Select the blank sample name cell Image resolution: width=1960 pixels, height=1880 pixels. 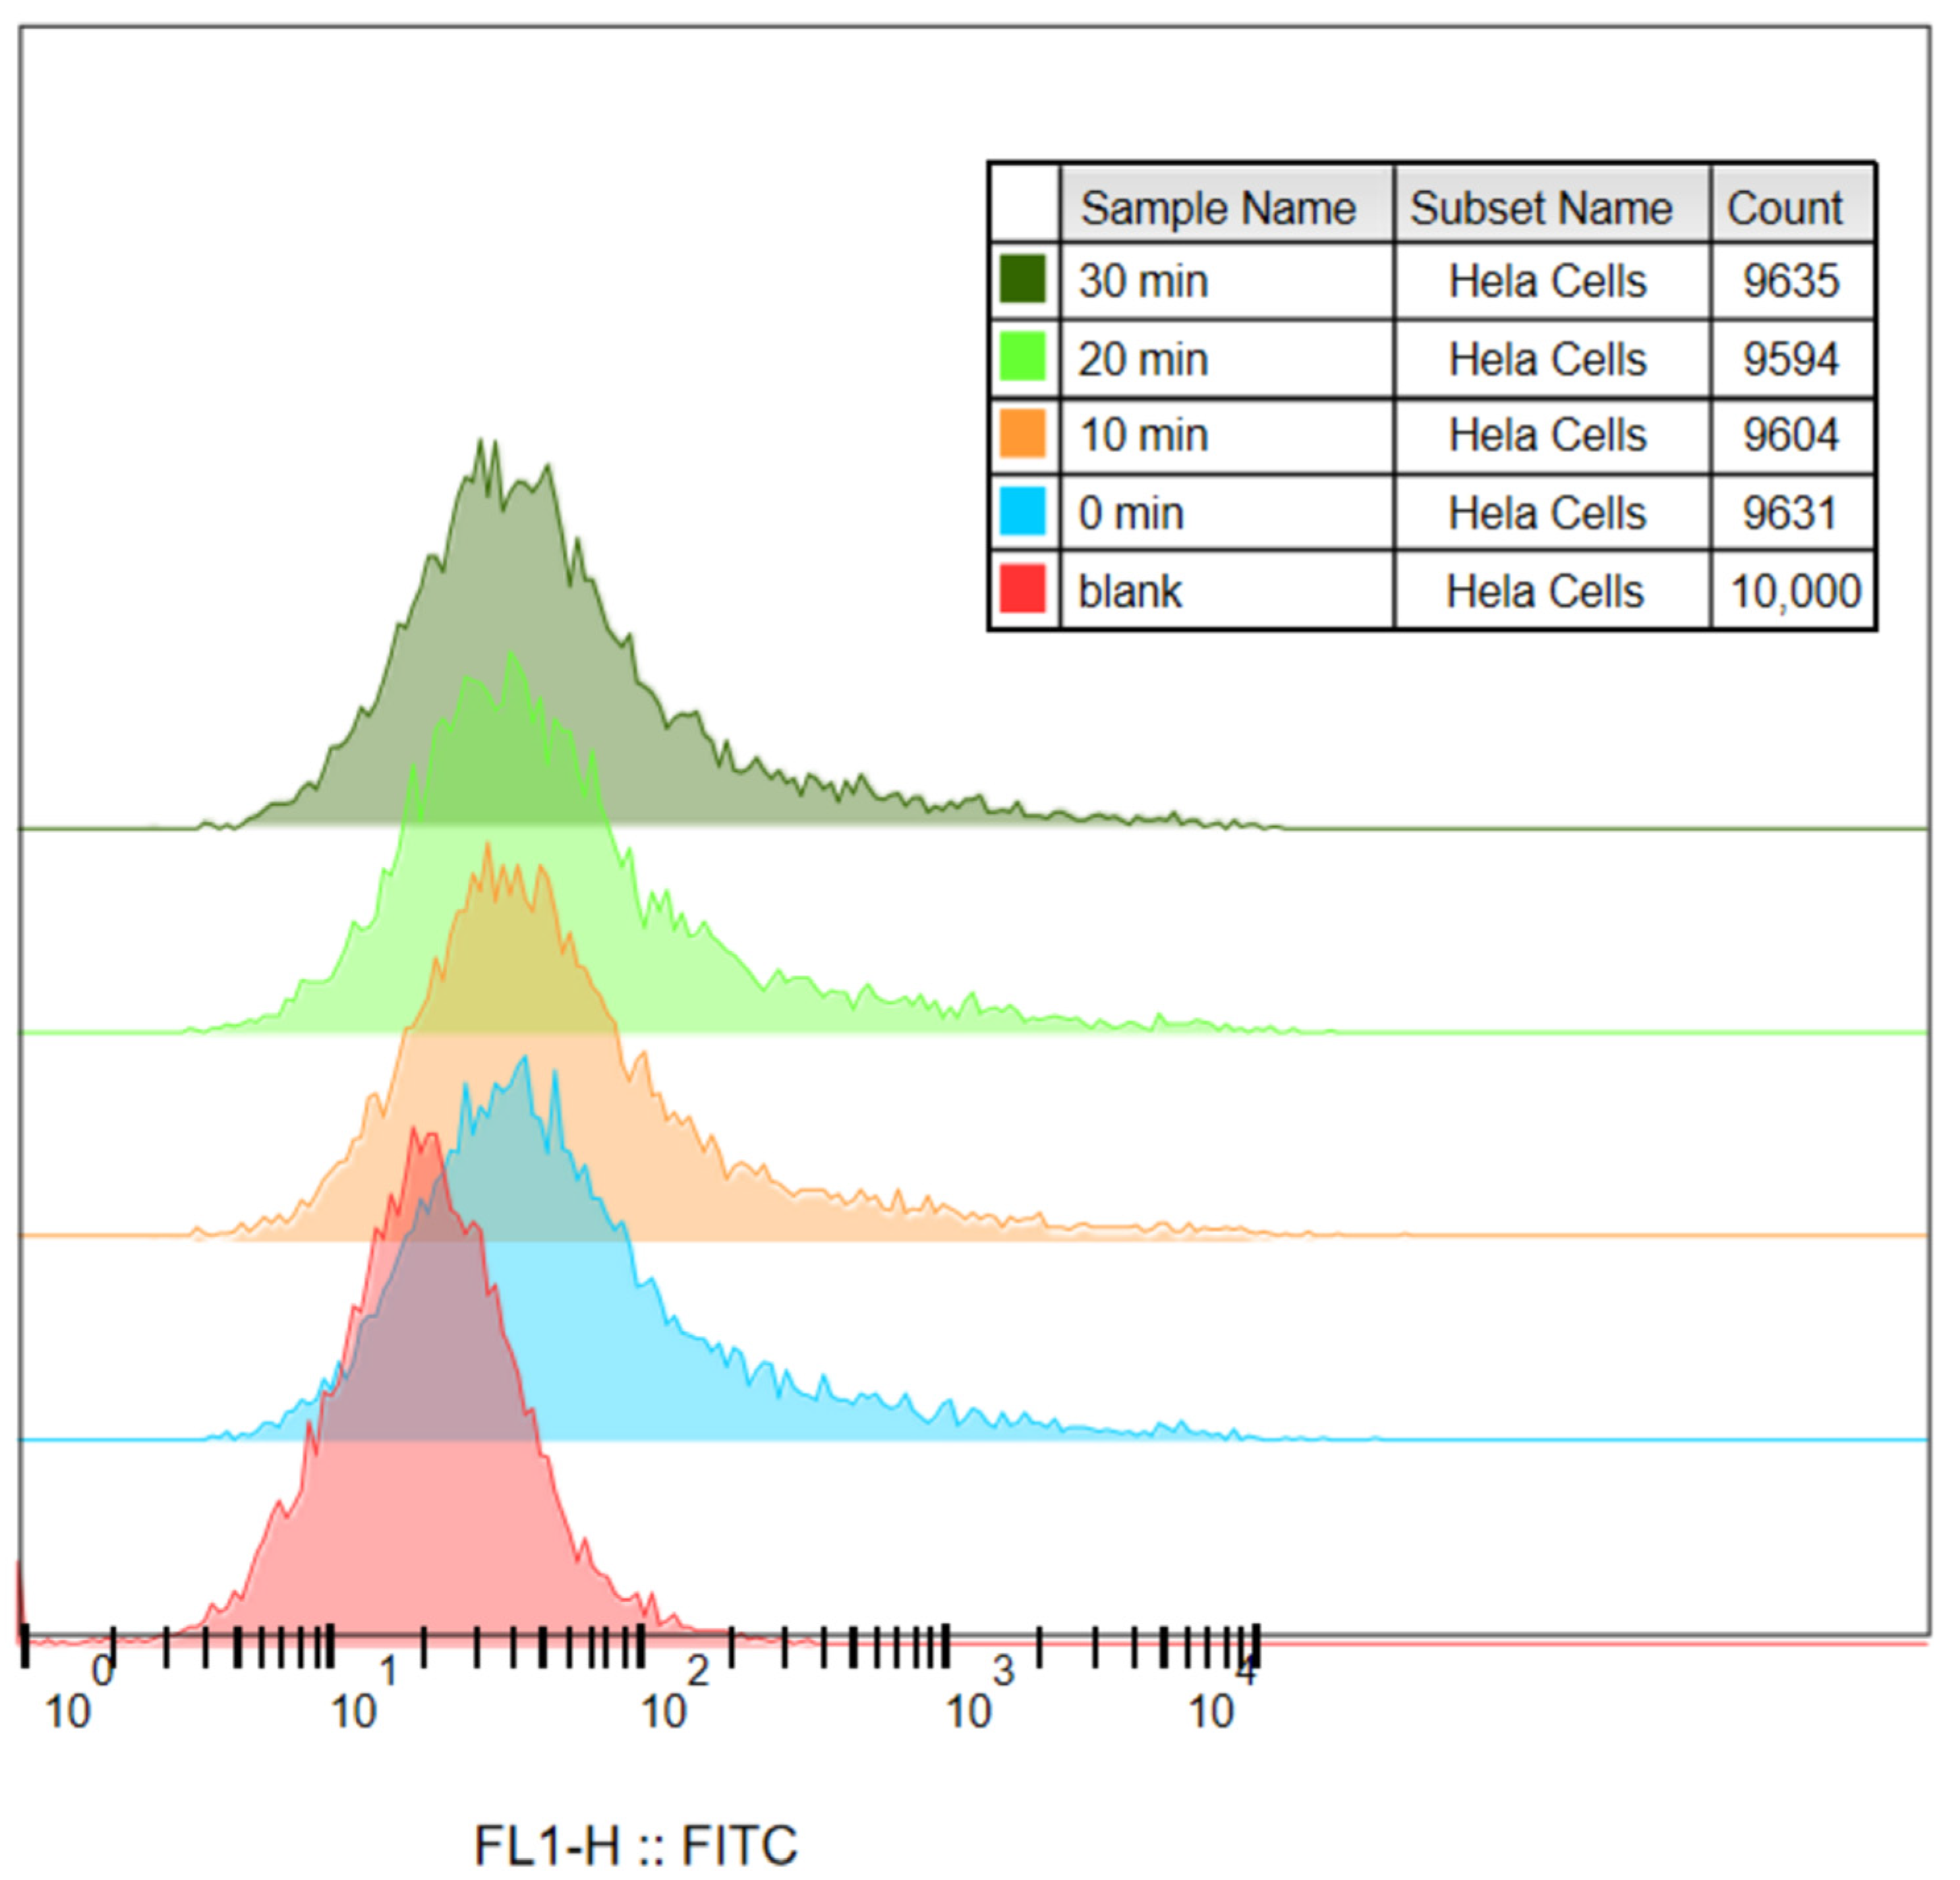click(x=1130, y=592)
